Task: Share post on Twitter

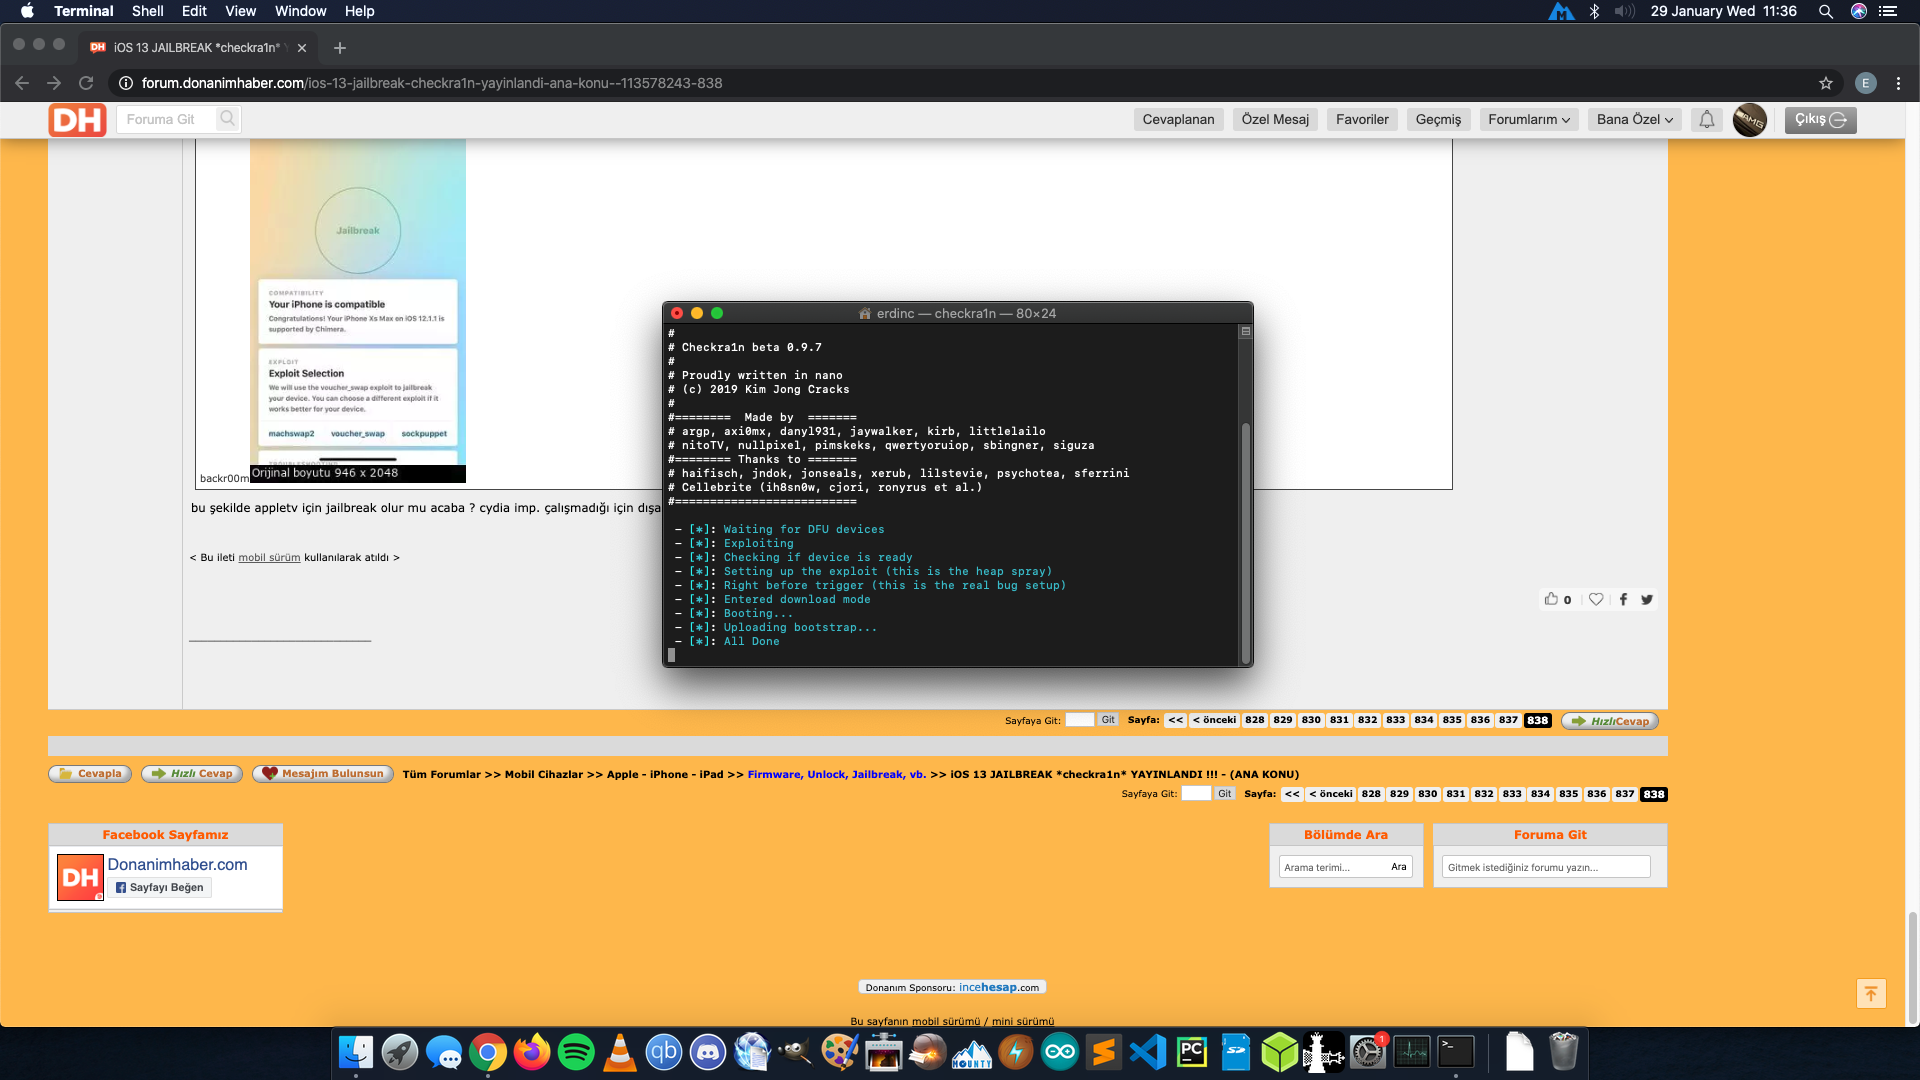Action: 1647,599
